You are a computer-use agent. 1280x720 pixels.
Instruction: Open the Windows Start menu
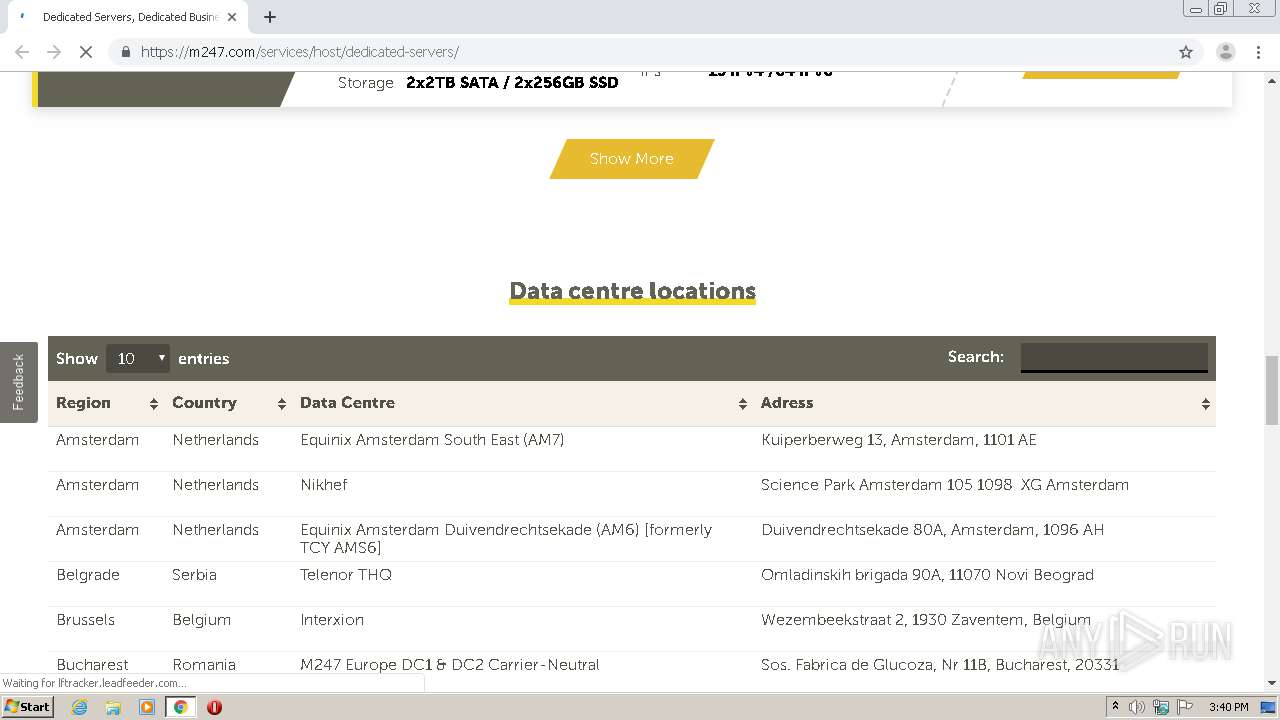[27, 707]
